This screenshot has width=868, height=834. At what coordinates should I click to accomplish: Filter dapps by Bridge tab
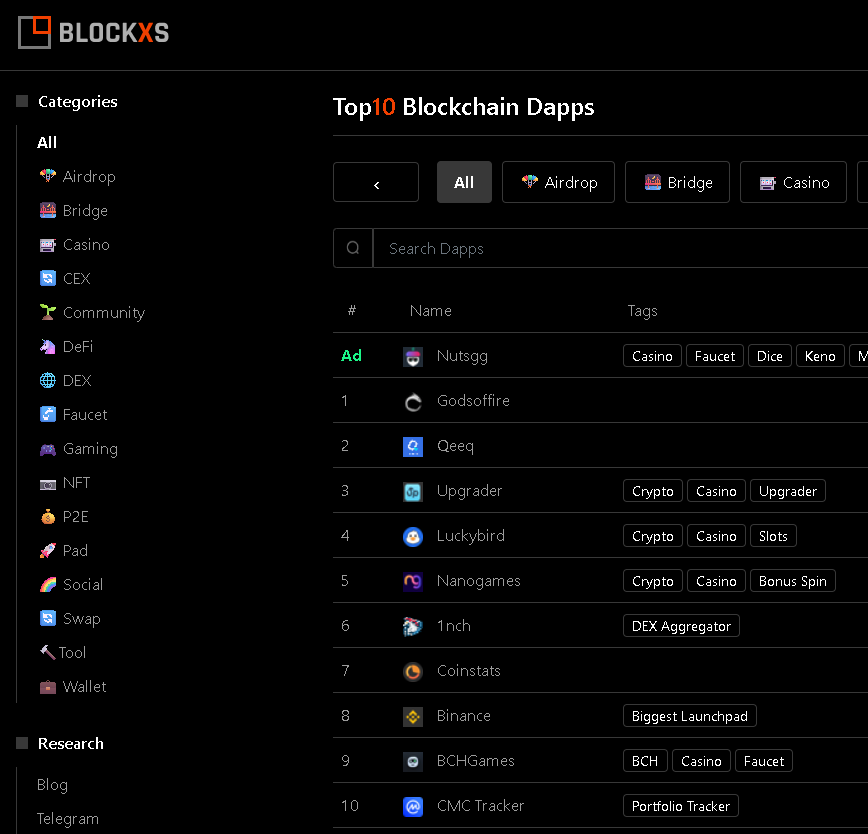click(x=677, y=182)
